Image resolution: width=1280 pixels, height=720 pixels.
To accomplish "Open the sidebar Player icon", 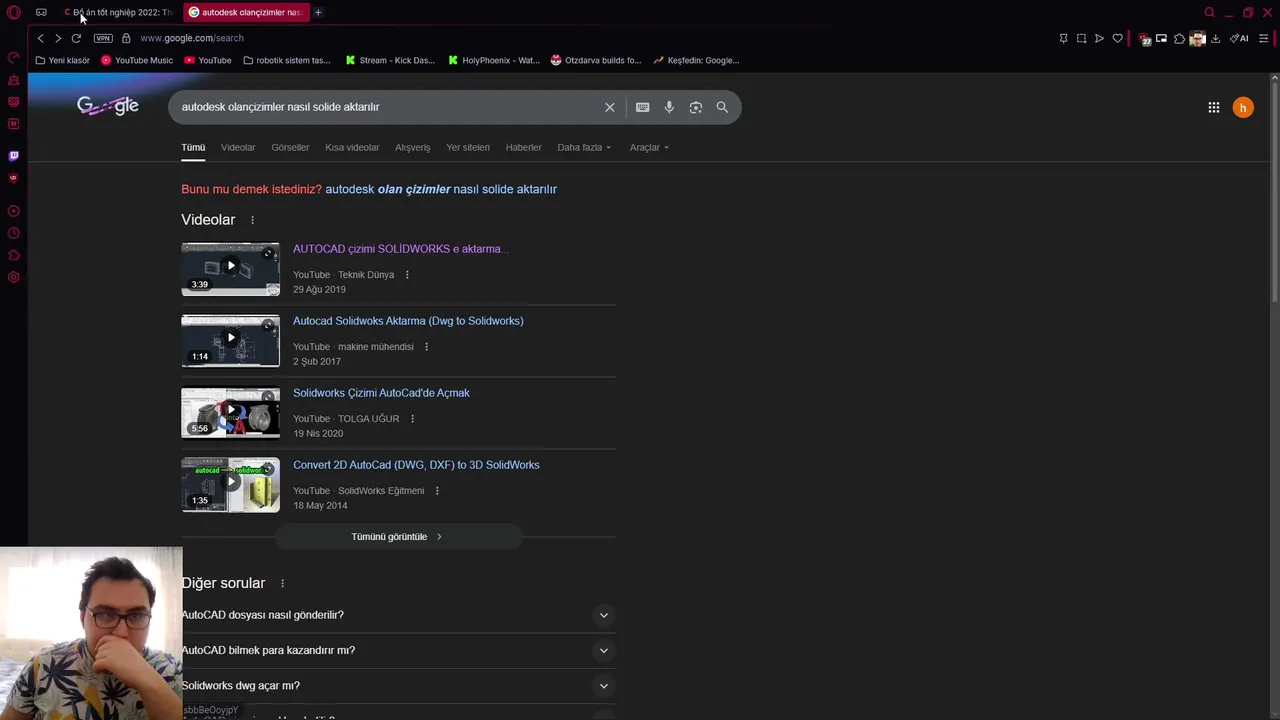I will [x=14, y=211].
